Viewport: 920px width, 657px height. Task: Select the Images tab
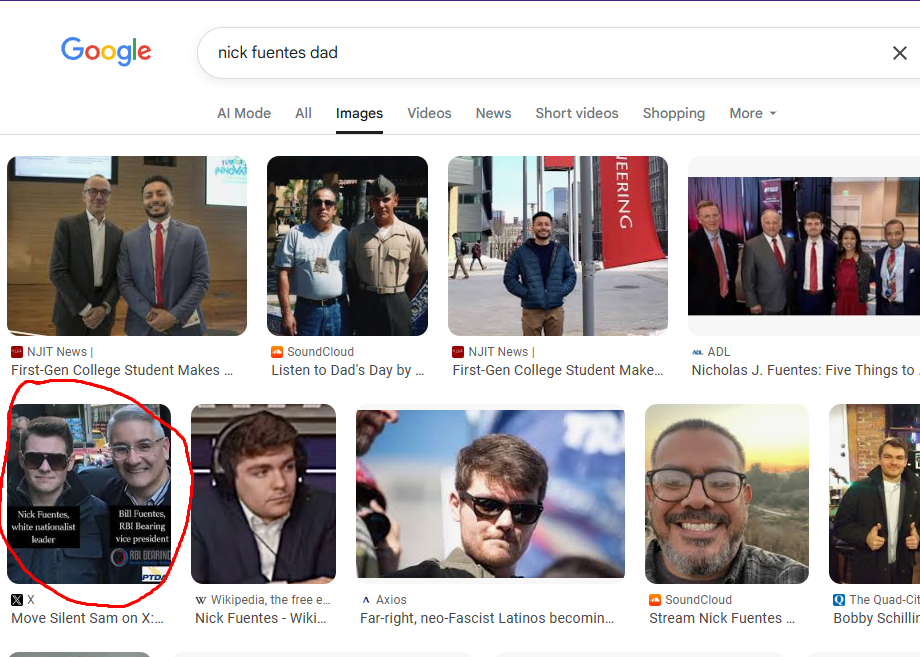[359, 113]
